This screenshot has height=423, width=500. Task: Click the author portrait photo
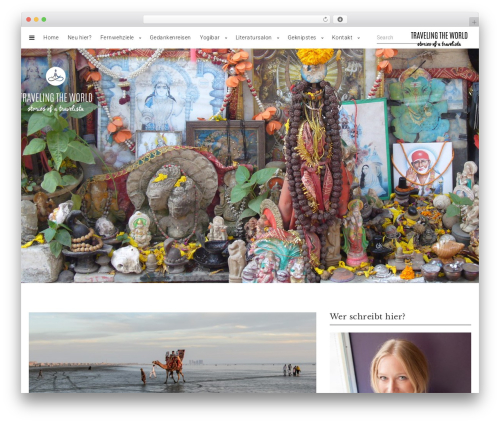(x=400, y=363)
